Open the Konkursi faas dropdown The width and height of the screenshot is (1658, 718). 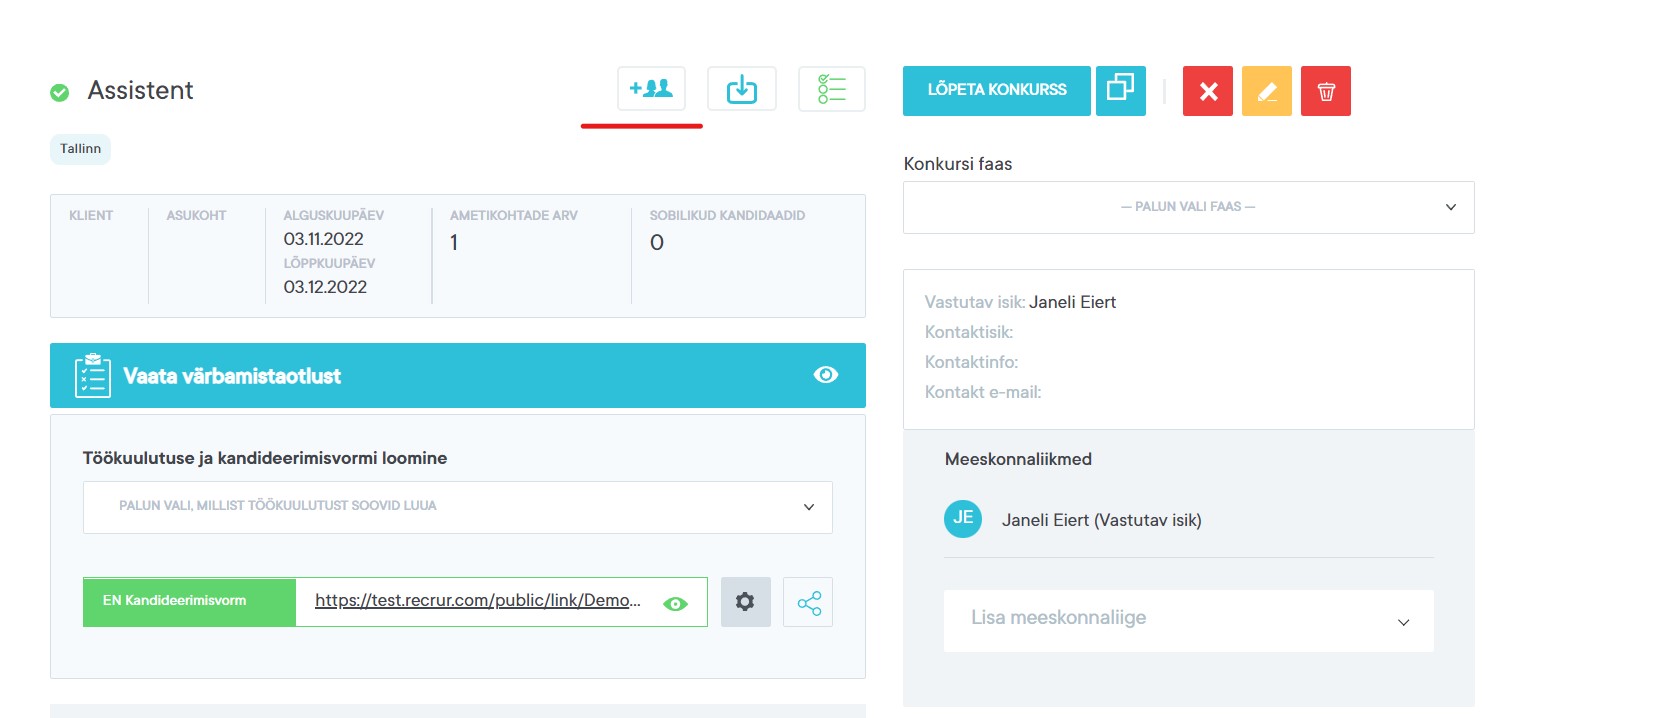click(x=1188, y=207)
